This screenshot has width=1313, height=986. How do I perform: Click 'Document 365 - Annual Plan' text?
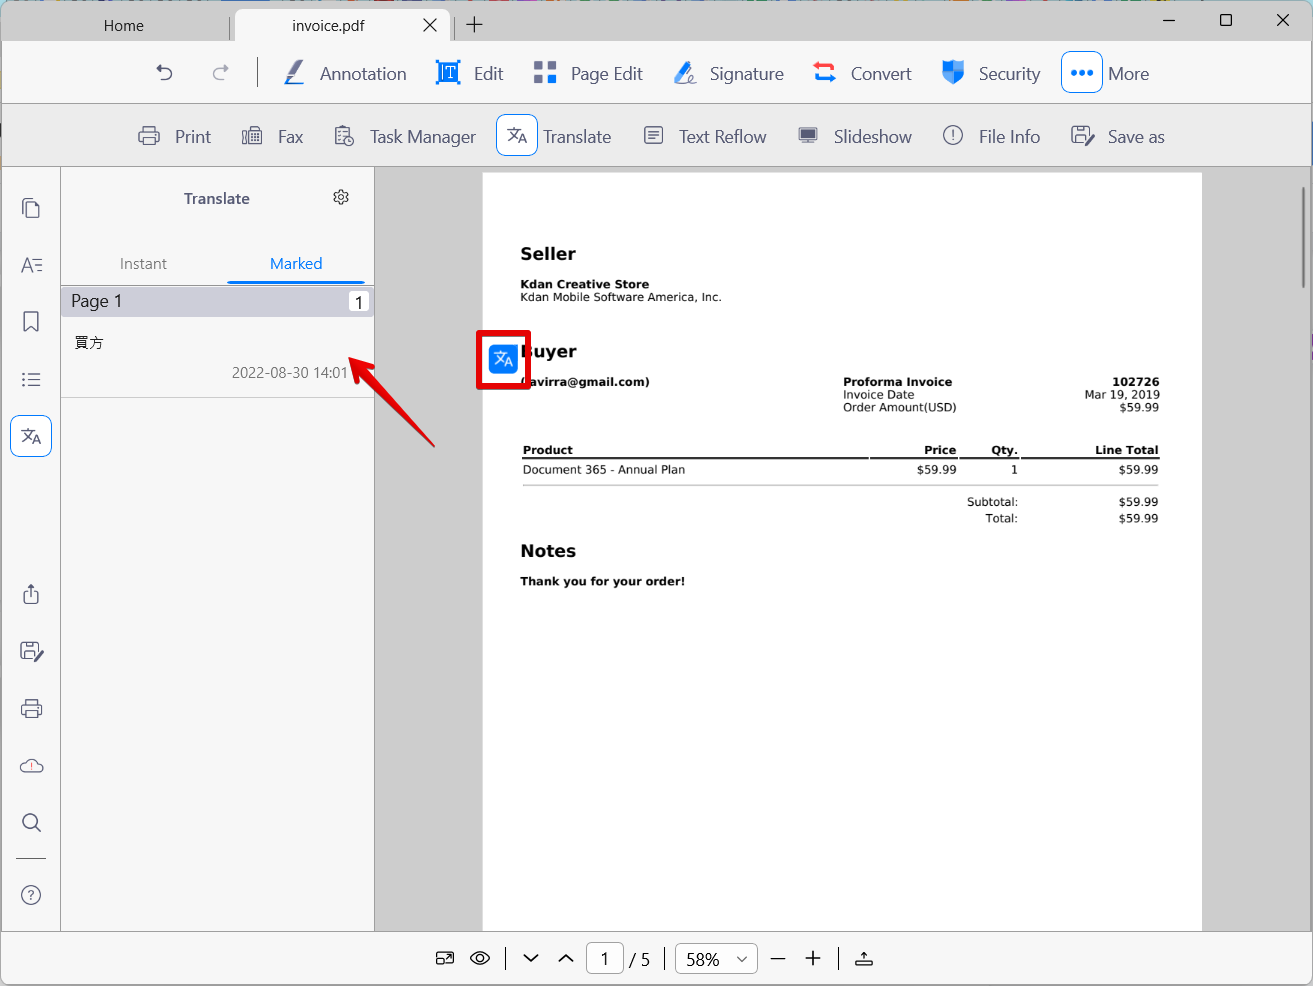point(604,469)
